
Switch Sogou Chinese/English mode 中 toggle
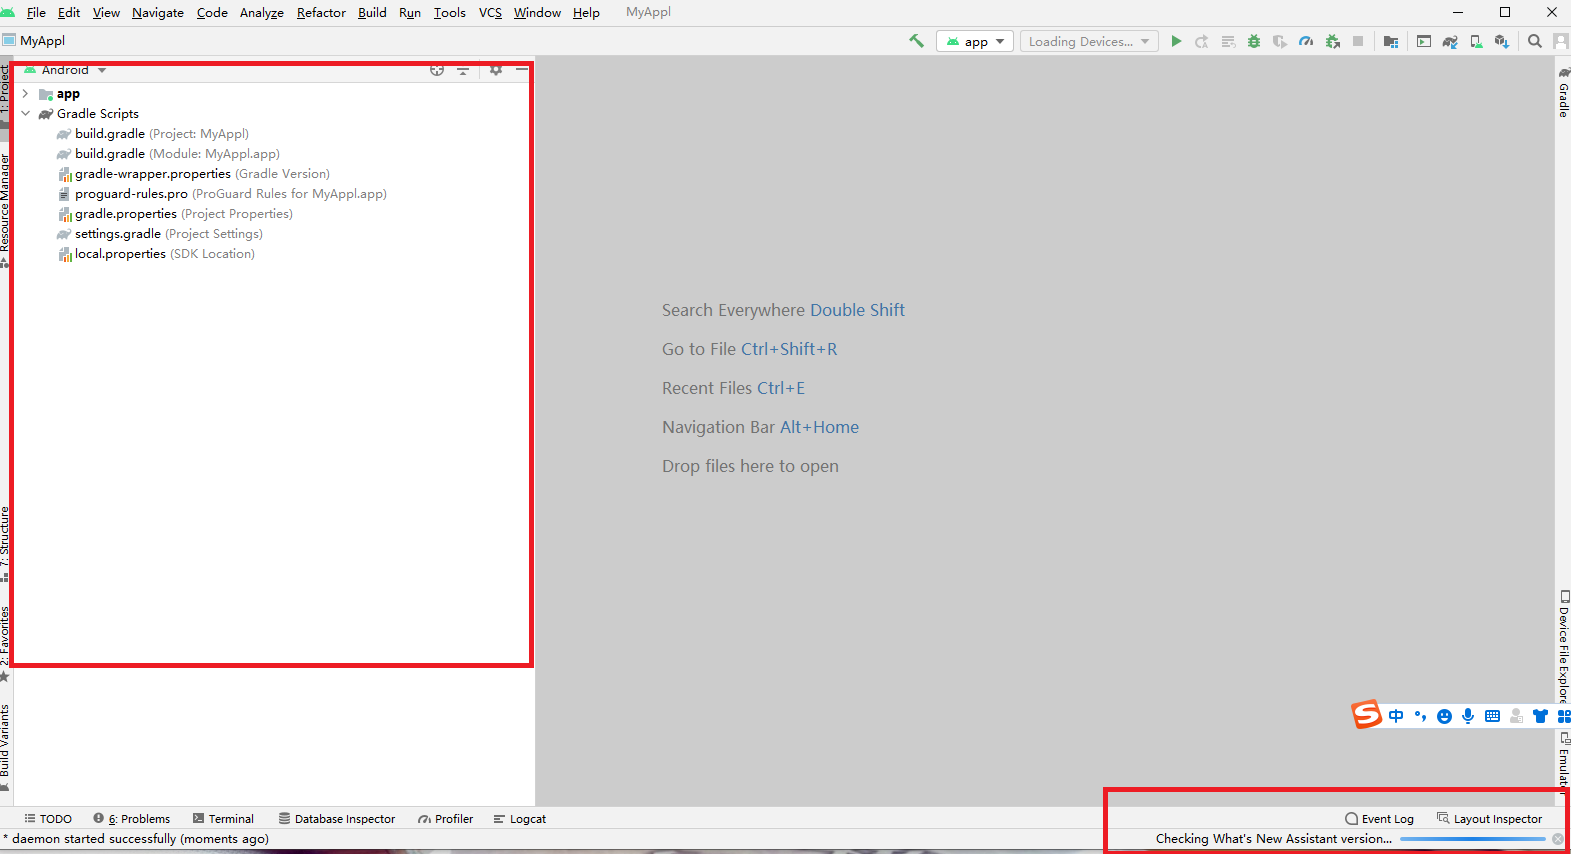[x=1396, y=716]
